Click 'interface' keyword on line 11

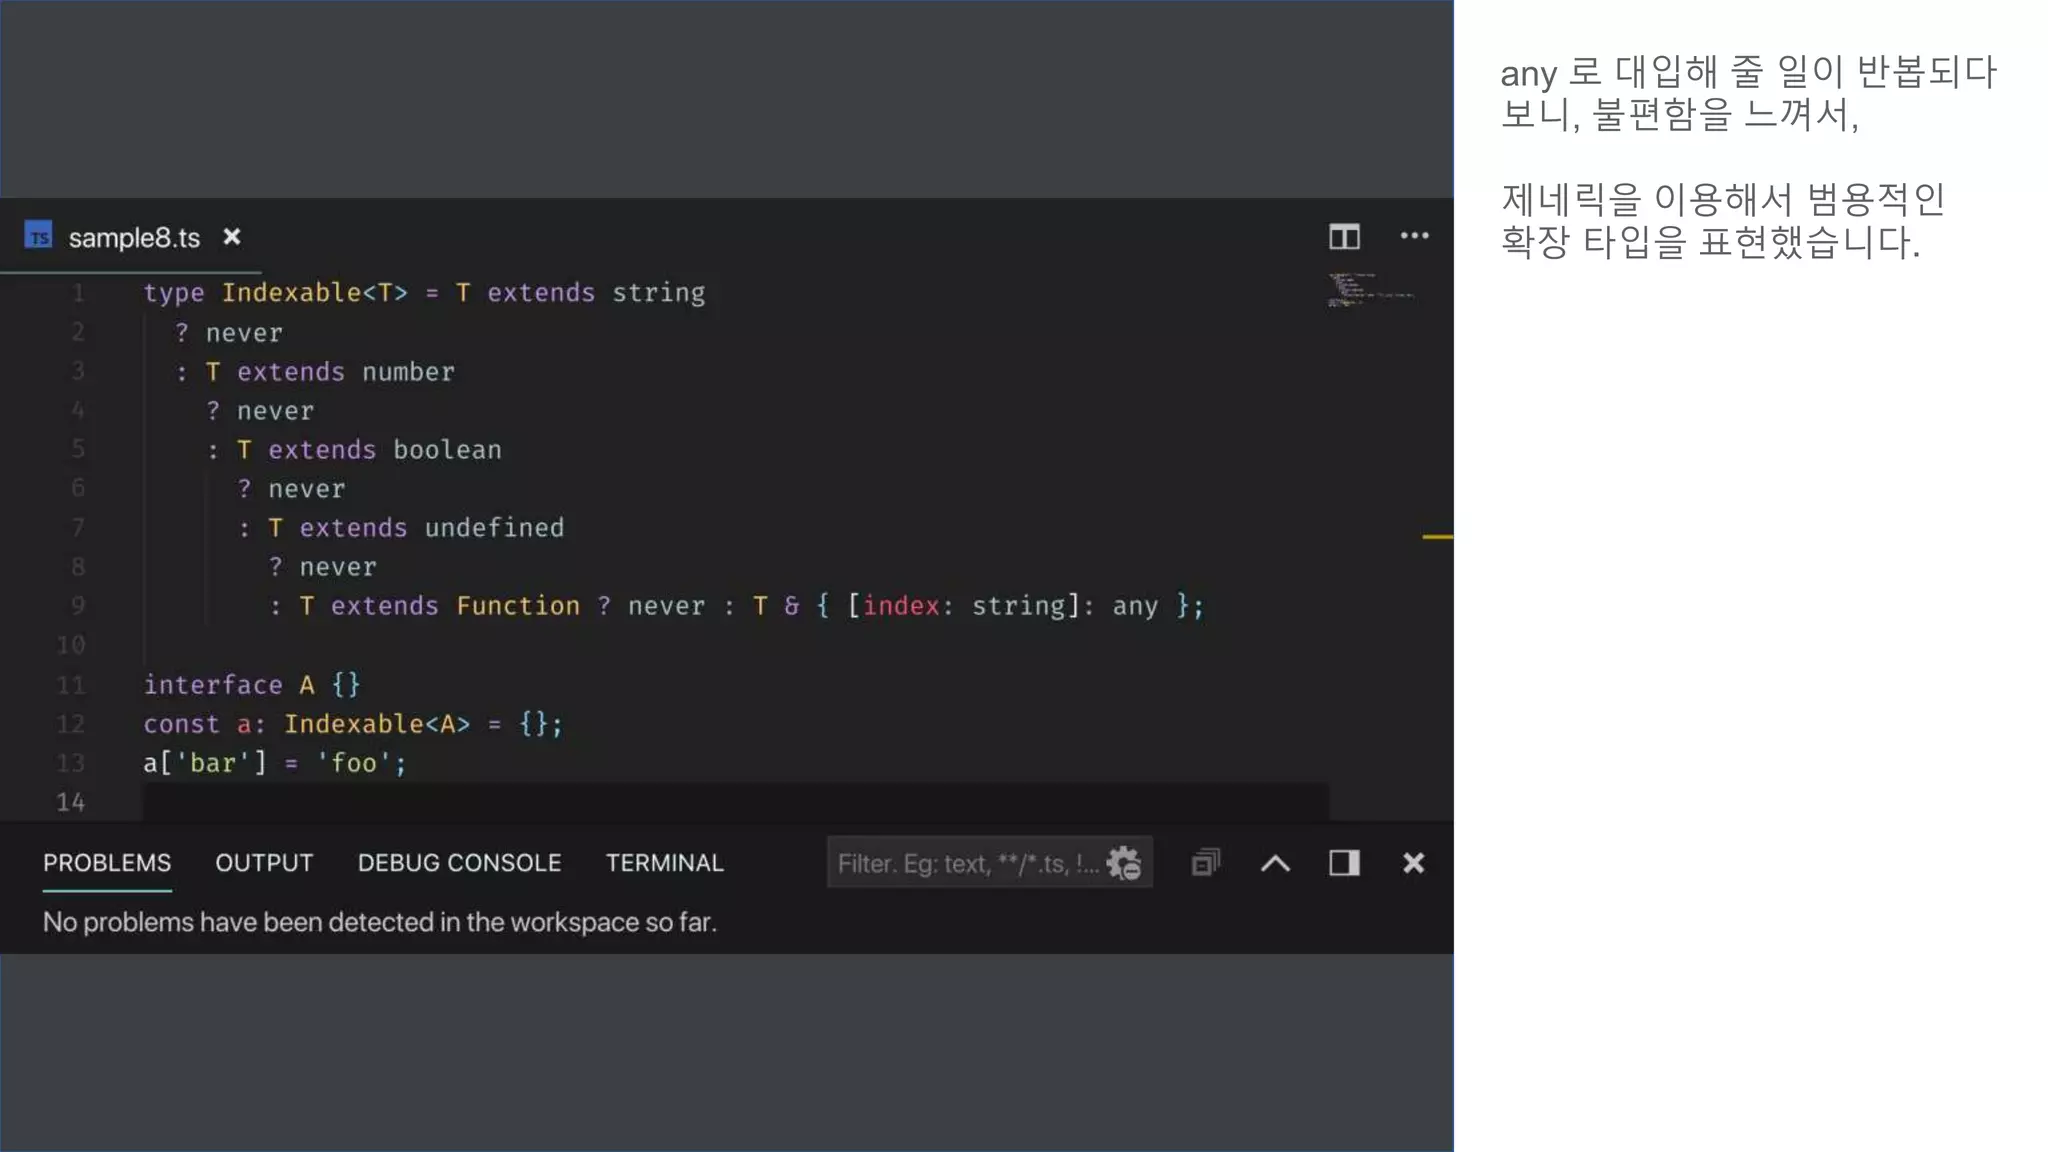click(213, 685)
